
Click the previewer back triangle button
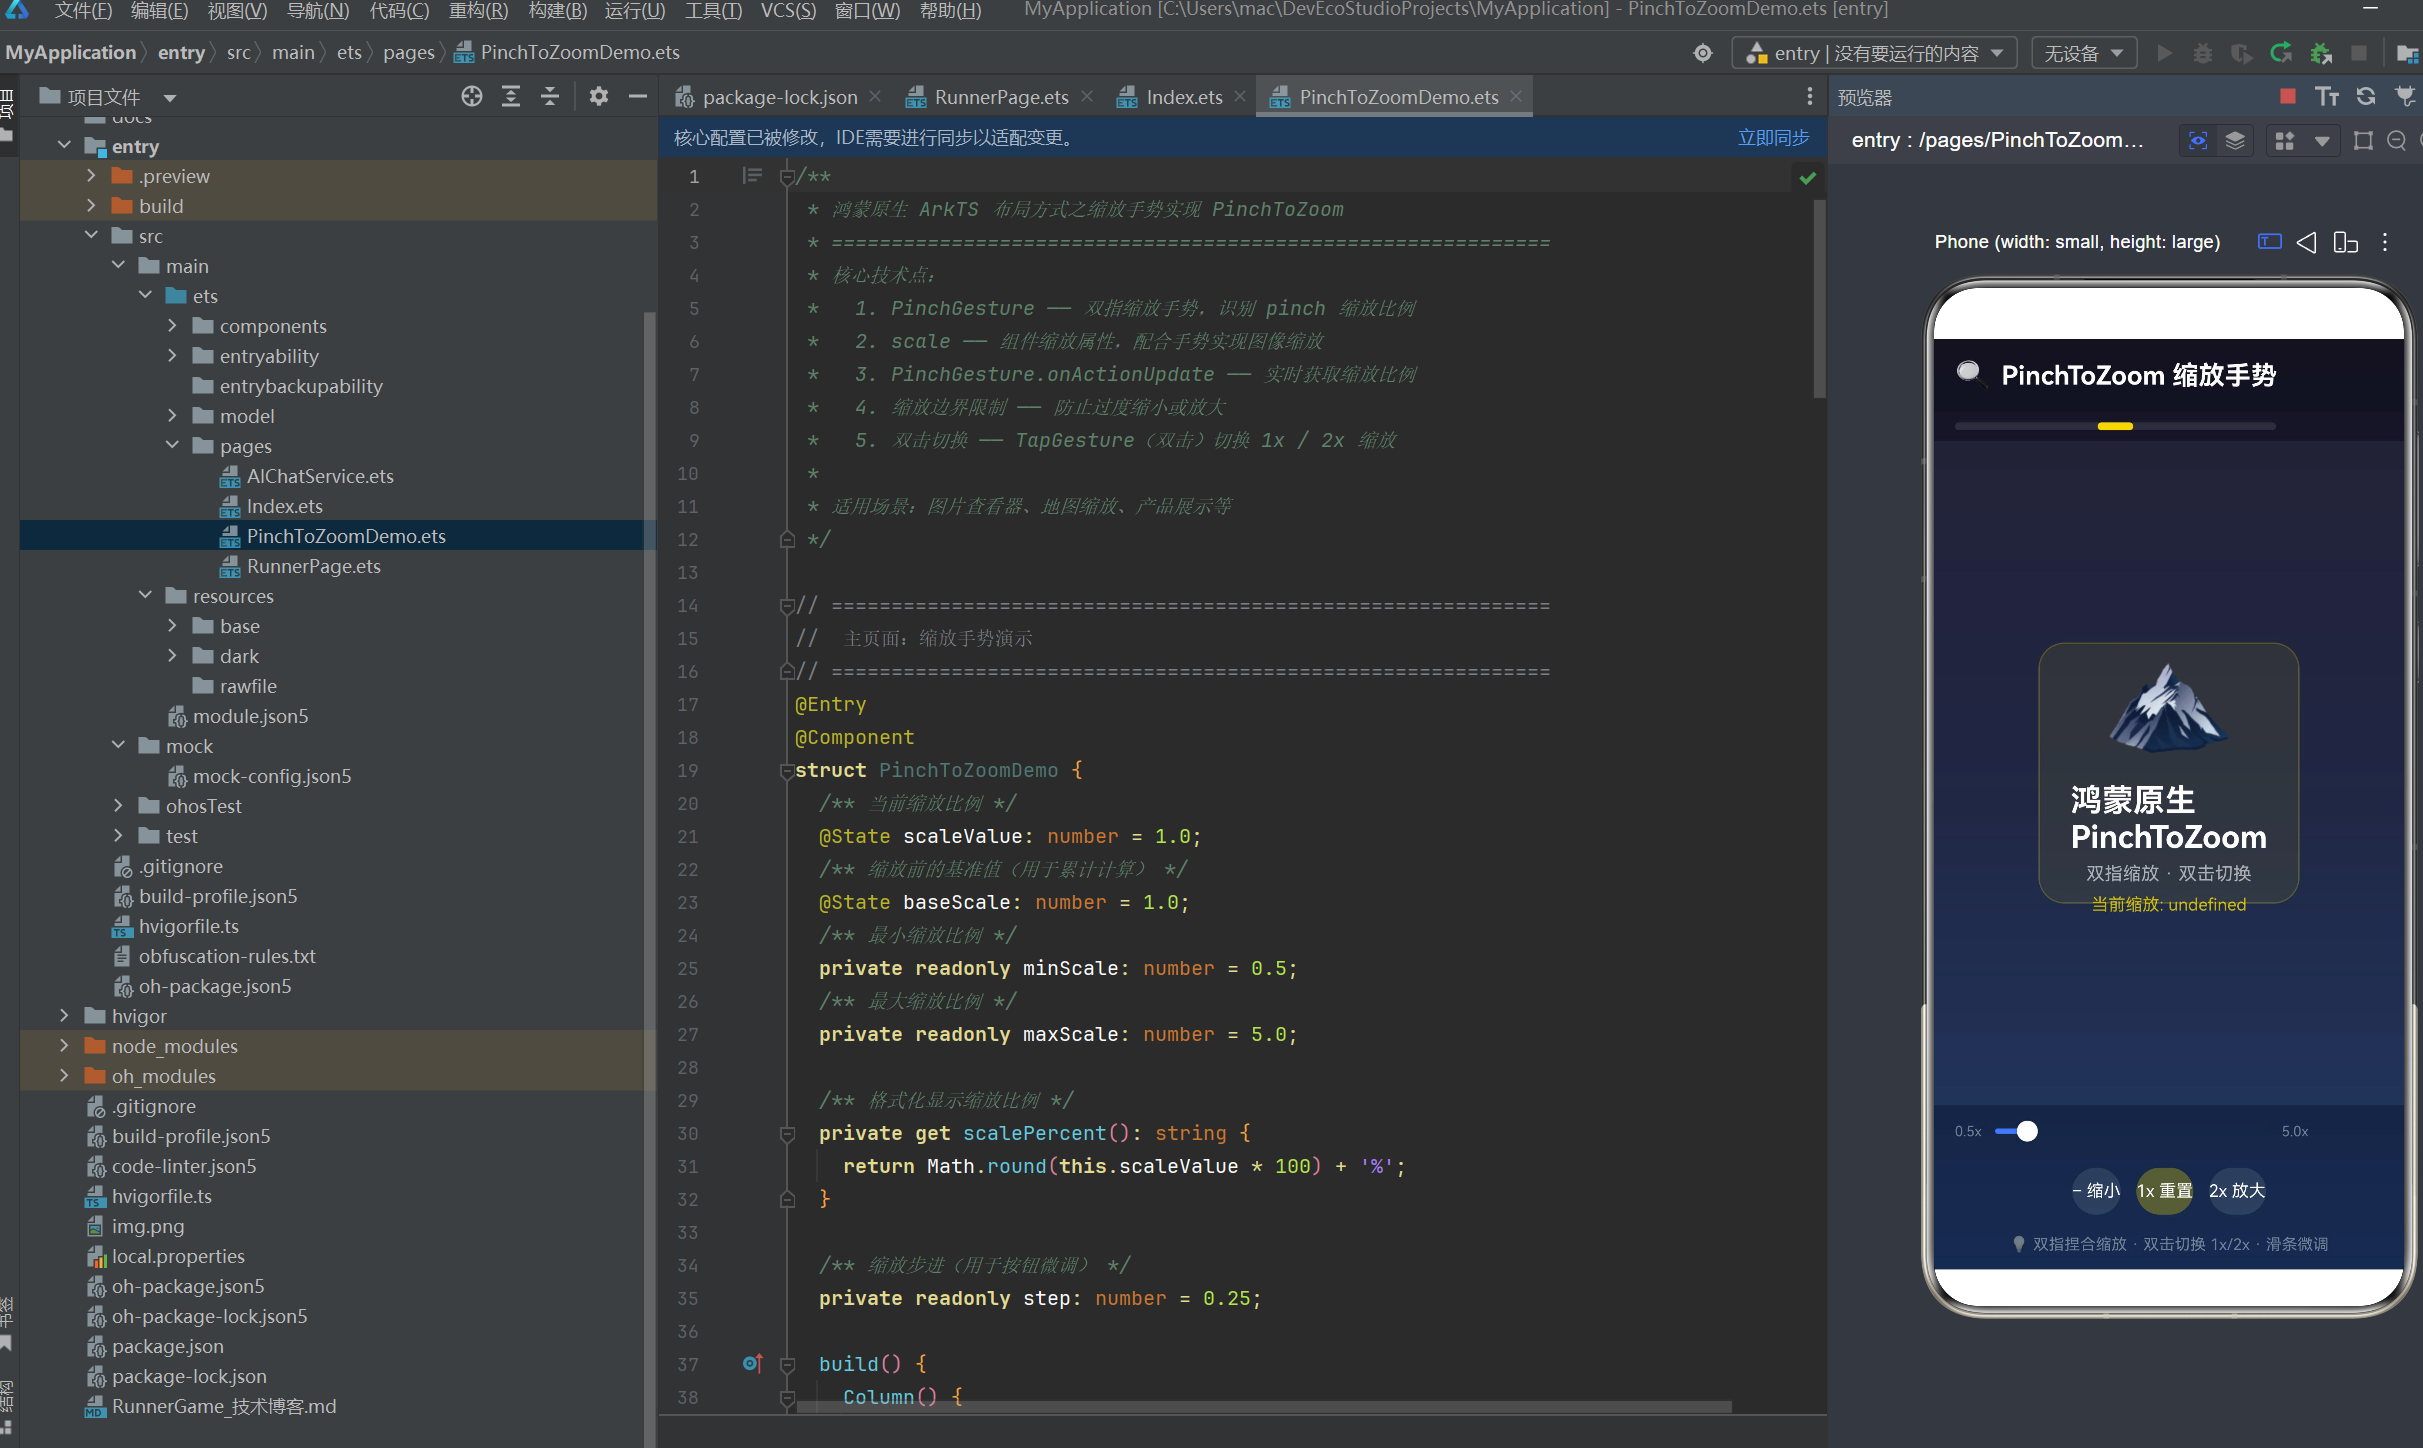click(2306, 242)
